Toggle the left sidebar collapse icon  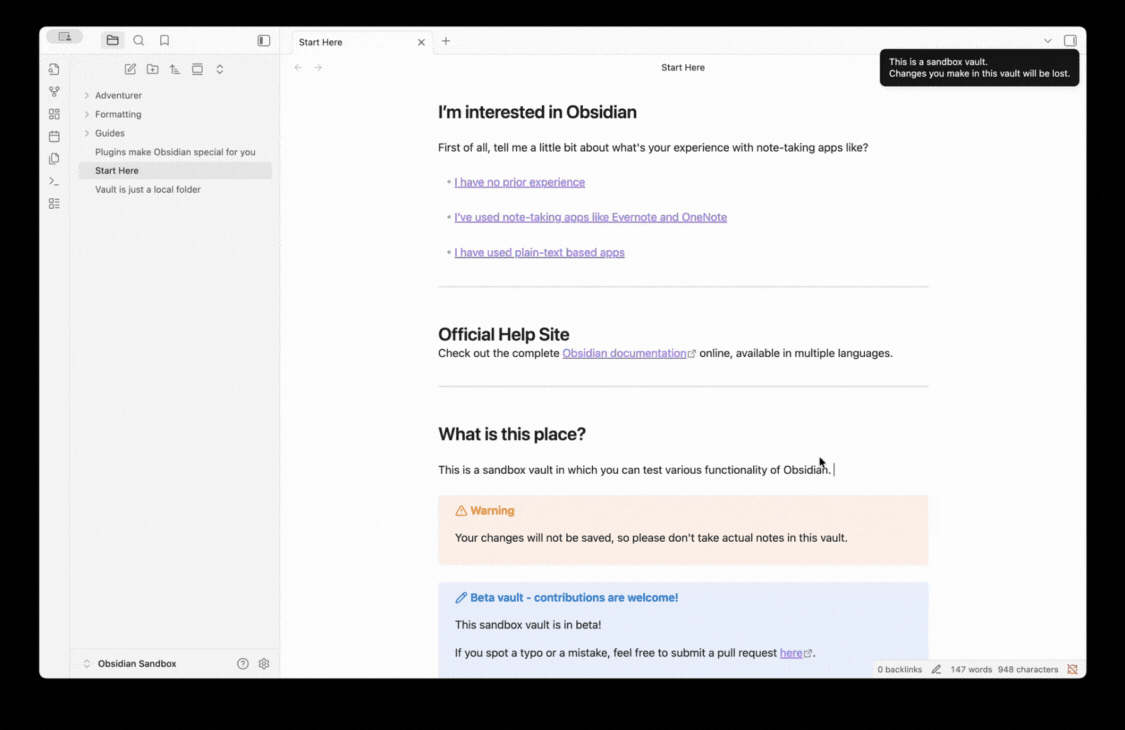263,41
